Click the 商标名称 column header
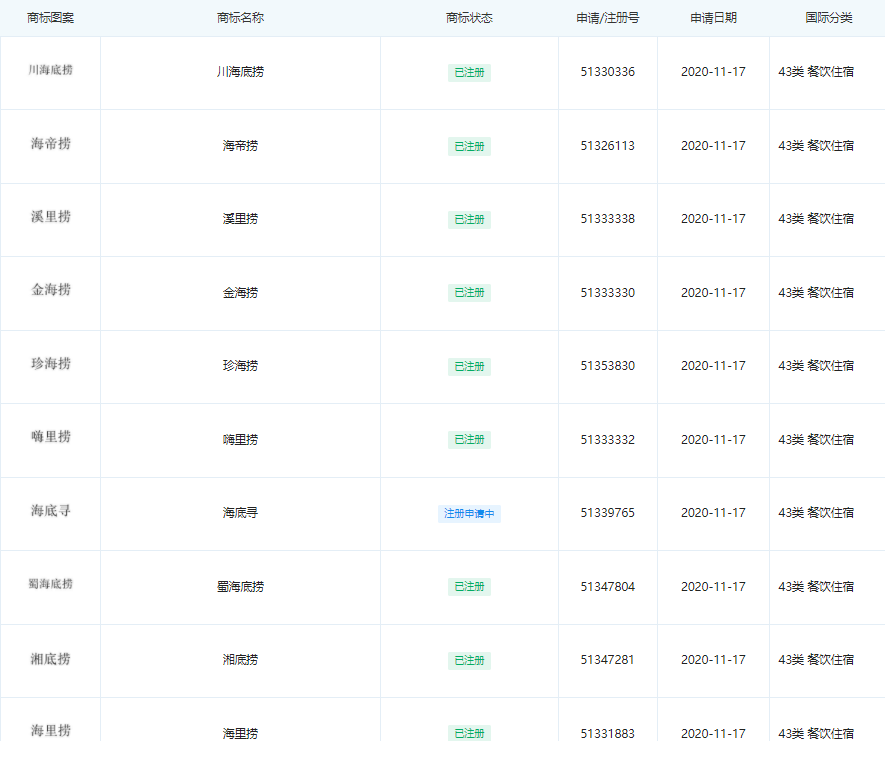This screenshot has width=885, height=761. point(240,18)
